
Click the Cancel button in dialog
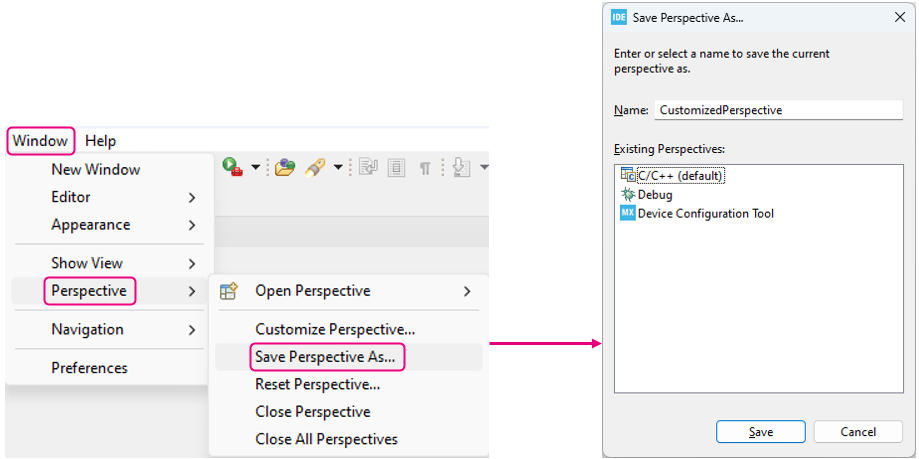click(858, 432)
